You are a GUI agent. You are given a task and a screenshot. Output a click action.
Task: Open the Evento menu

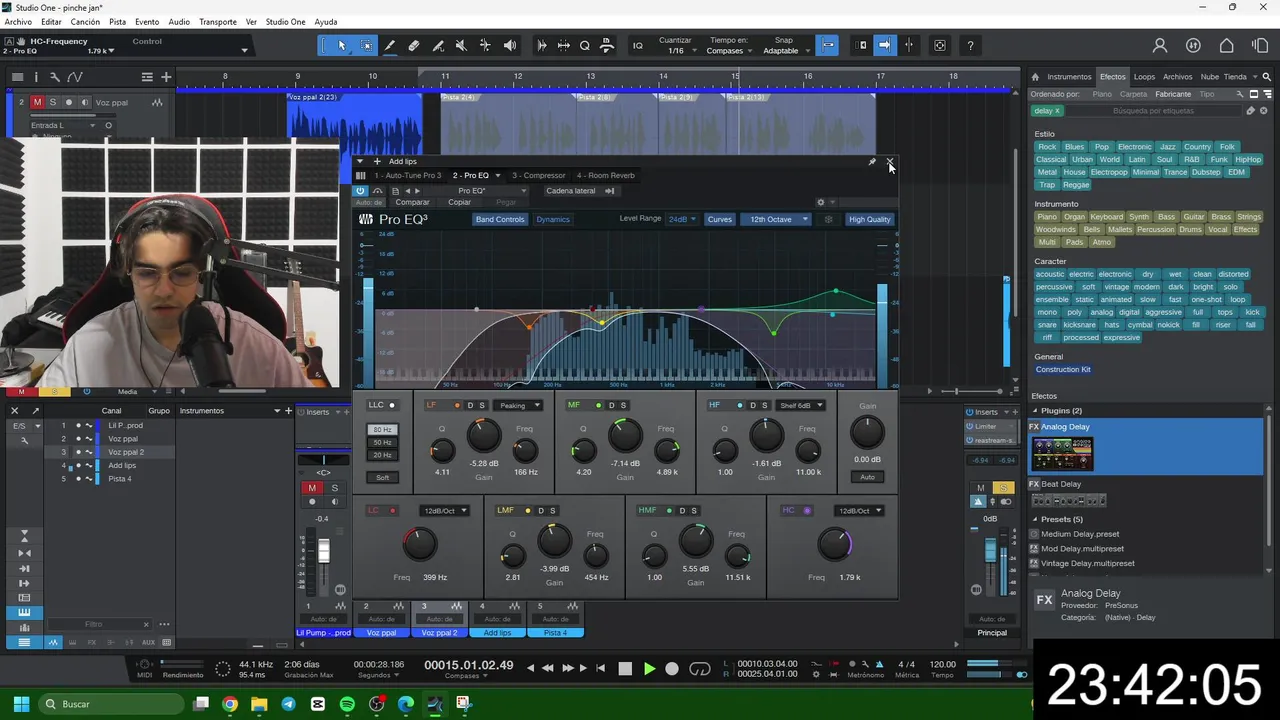pos(147,22)
